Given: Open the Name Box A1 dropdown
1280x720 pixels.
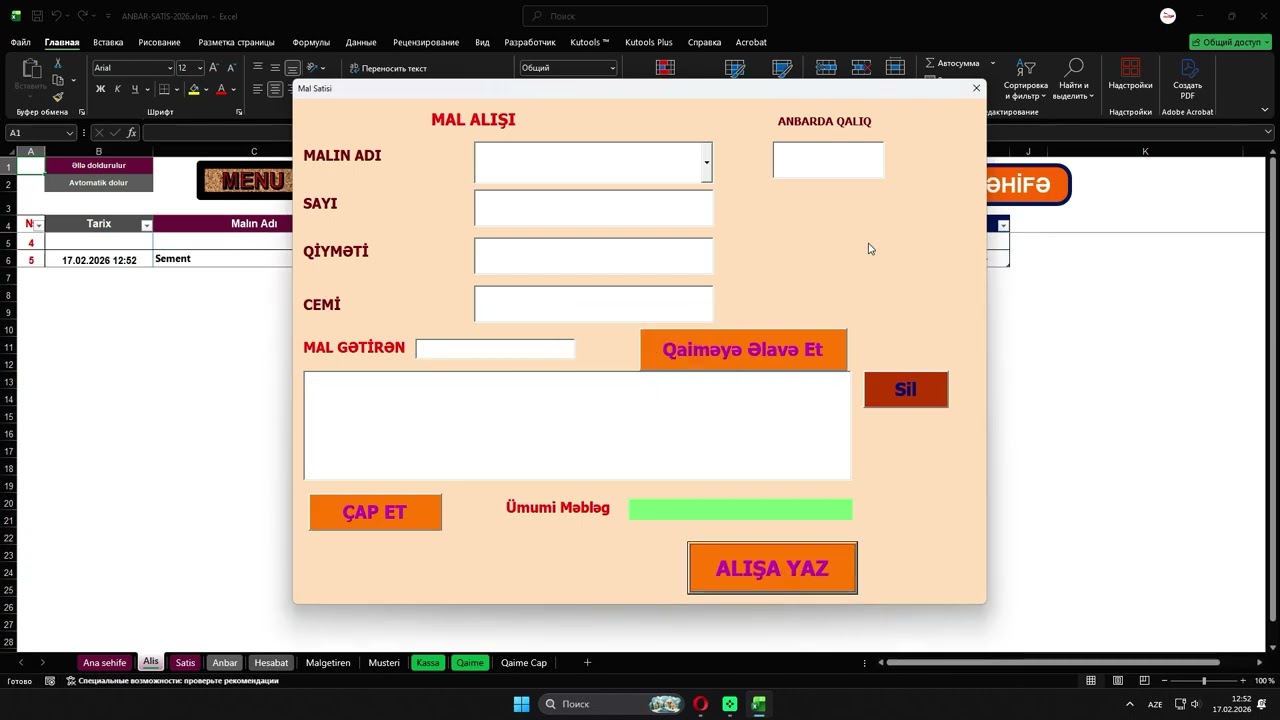Looking at the screenshot, I should (x=69, y=133).
